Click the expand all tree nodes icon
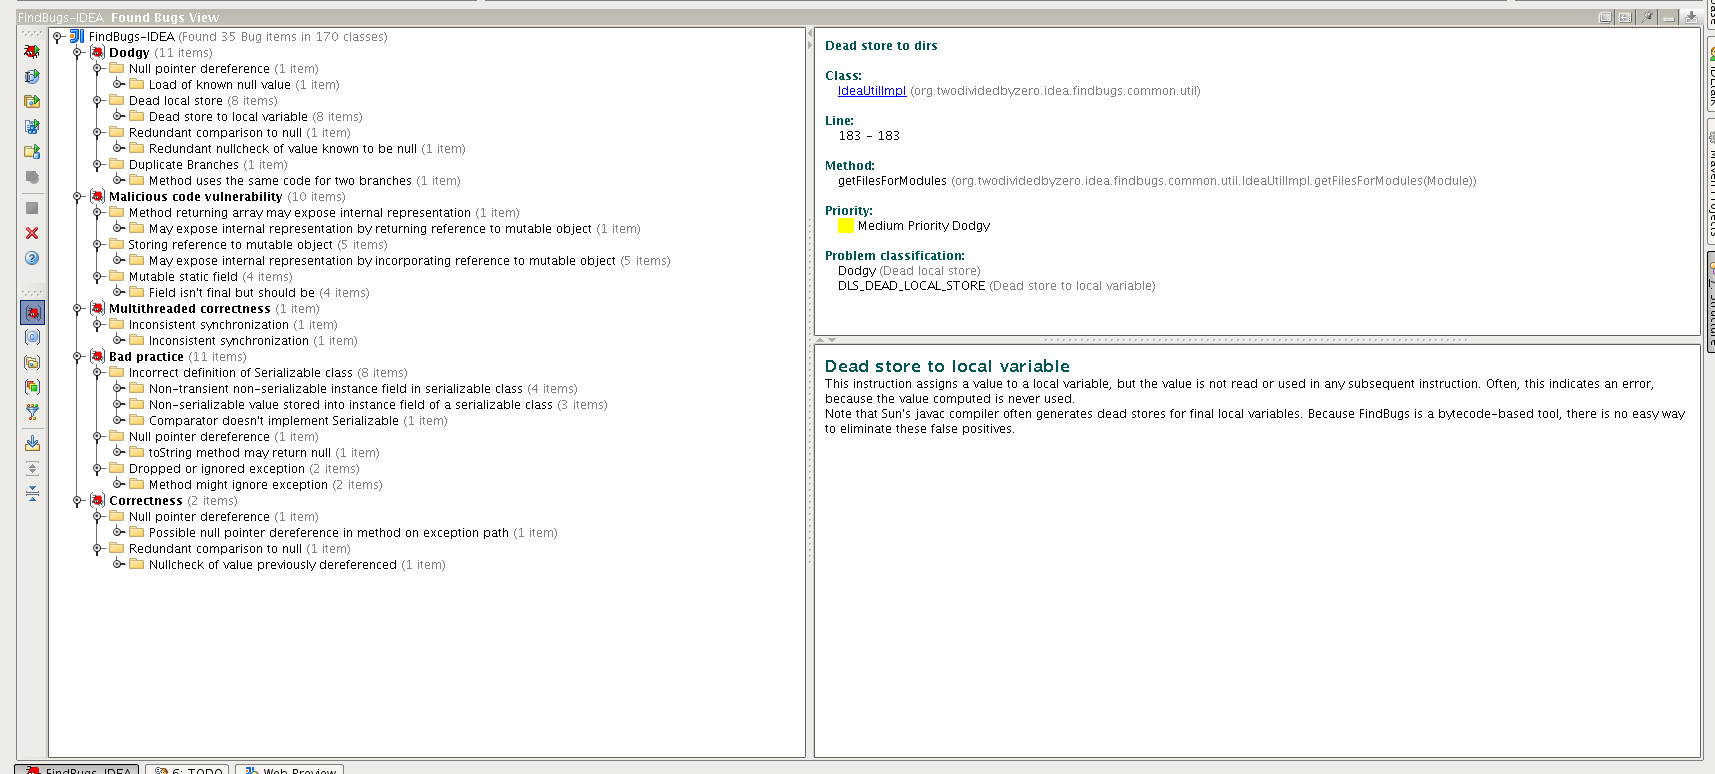 coord(32,468)
